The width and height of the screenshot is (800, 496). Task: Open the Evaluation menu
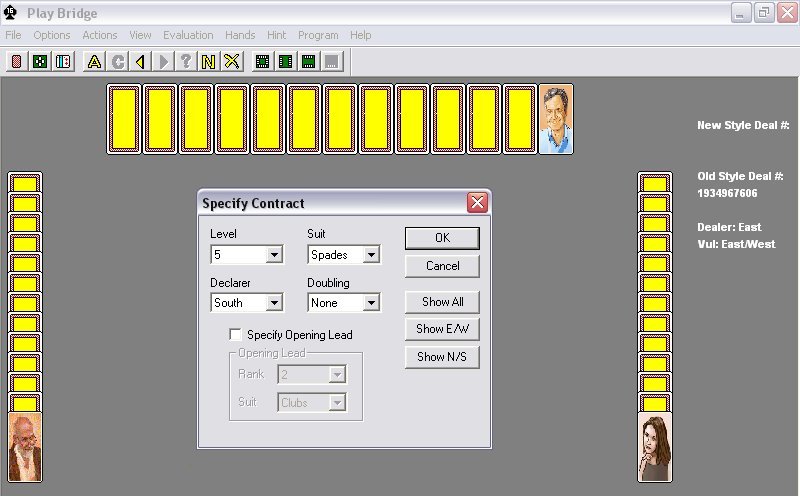coord(188,35)
